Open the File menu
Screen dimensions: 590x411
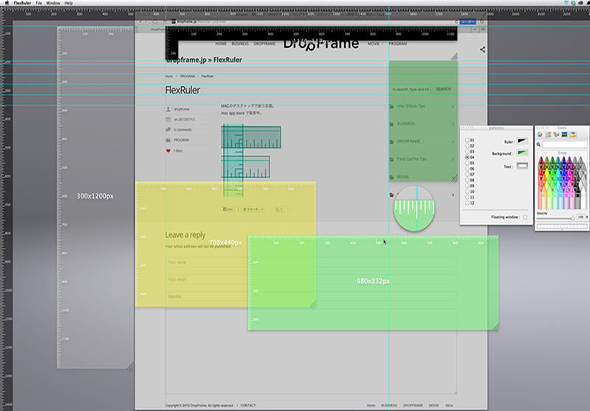point(39,3)
